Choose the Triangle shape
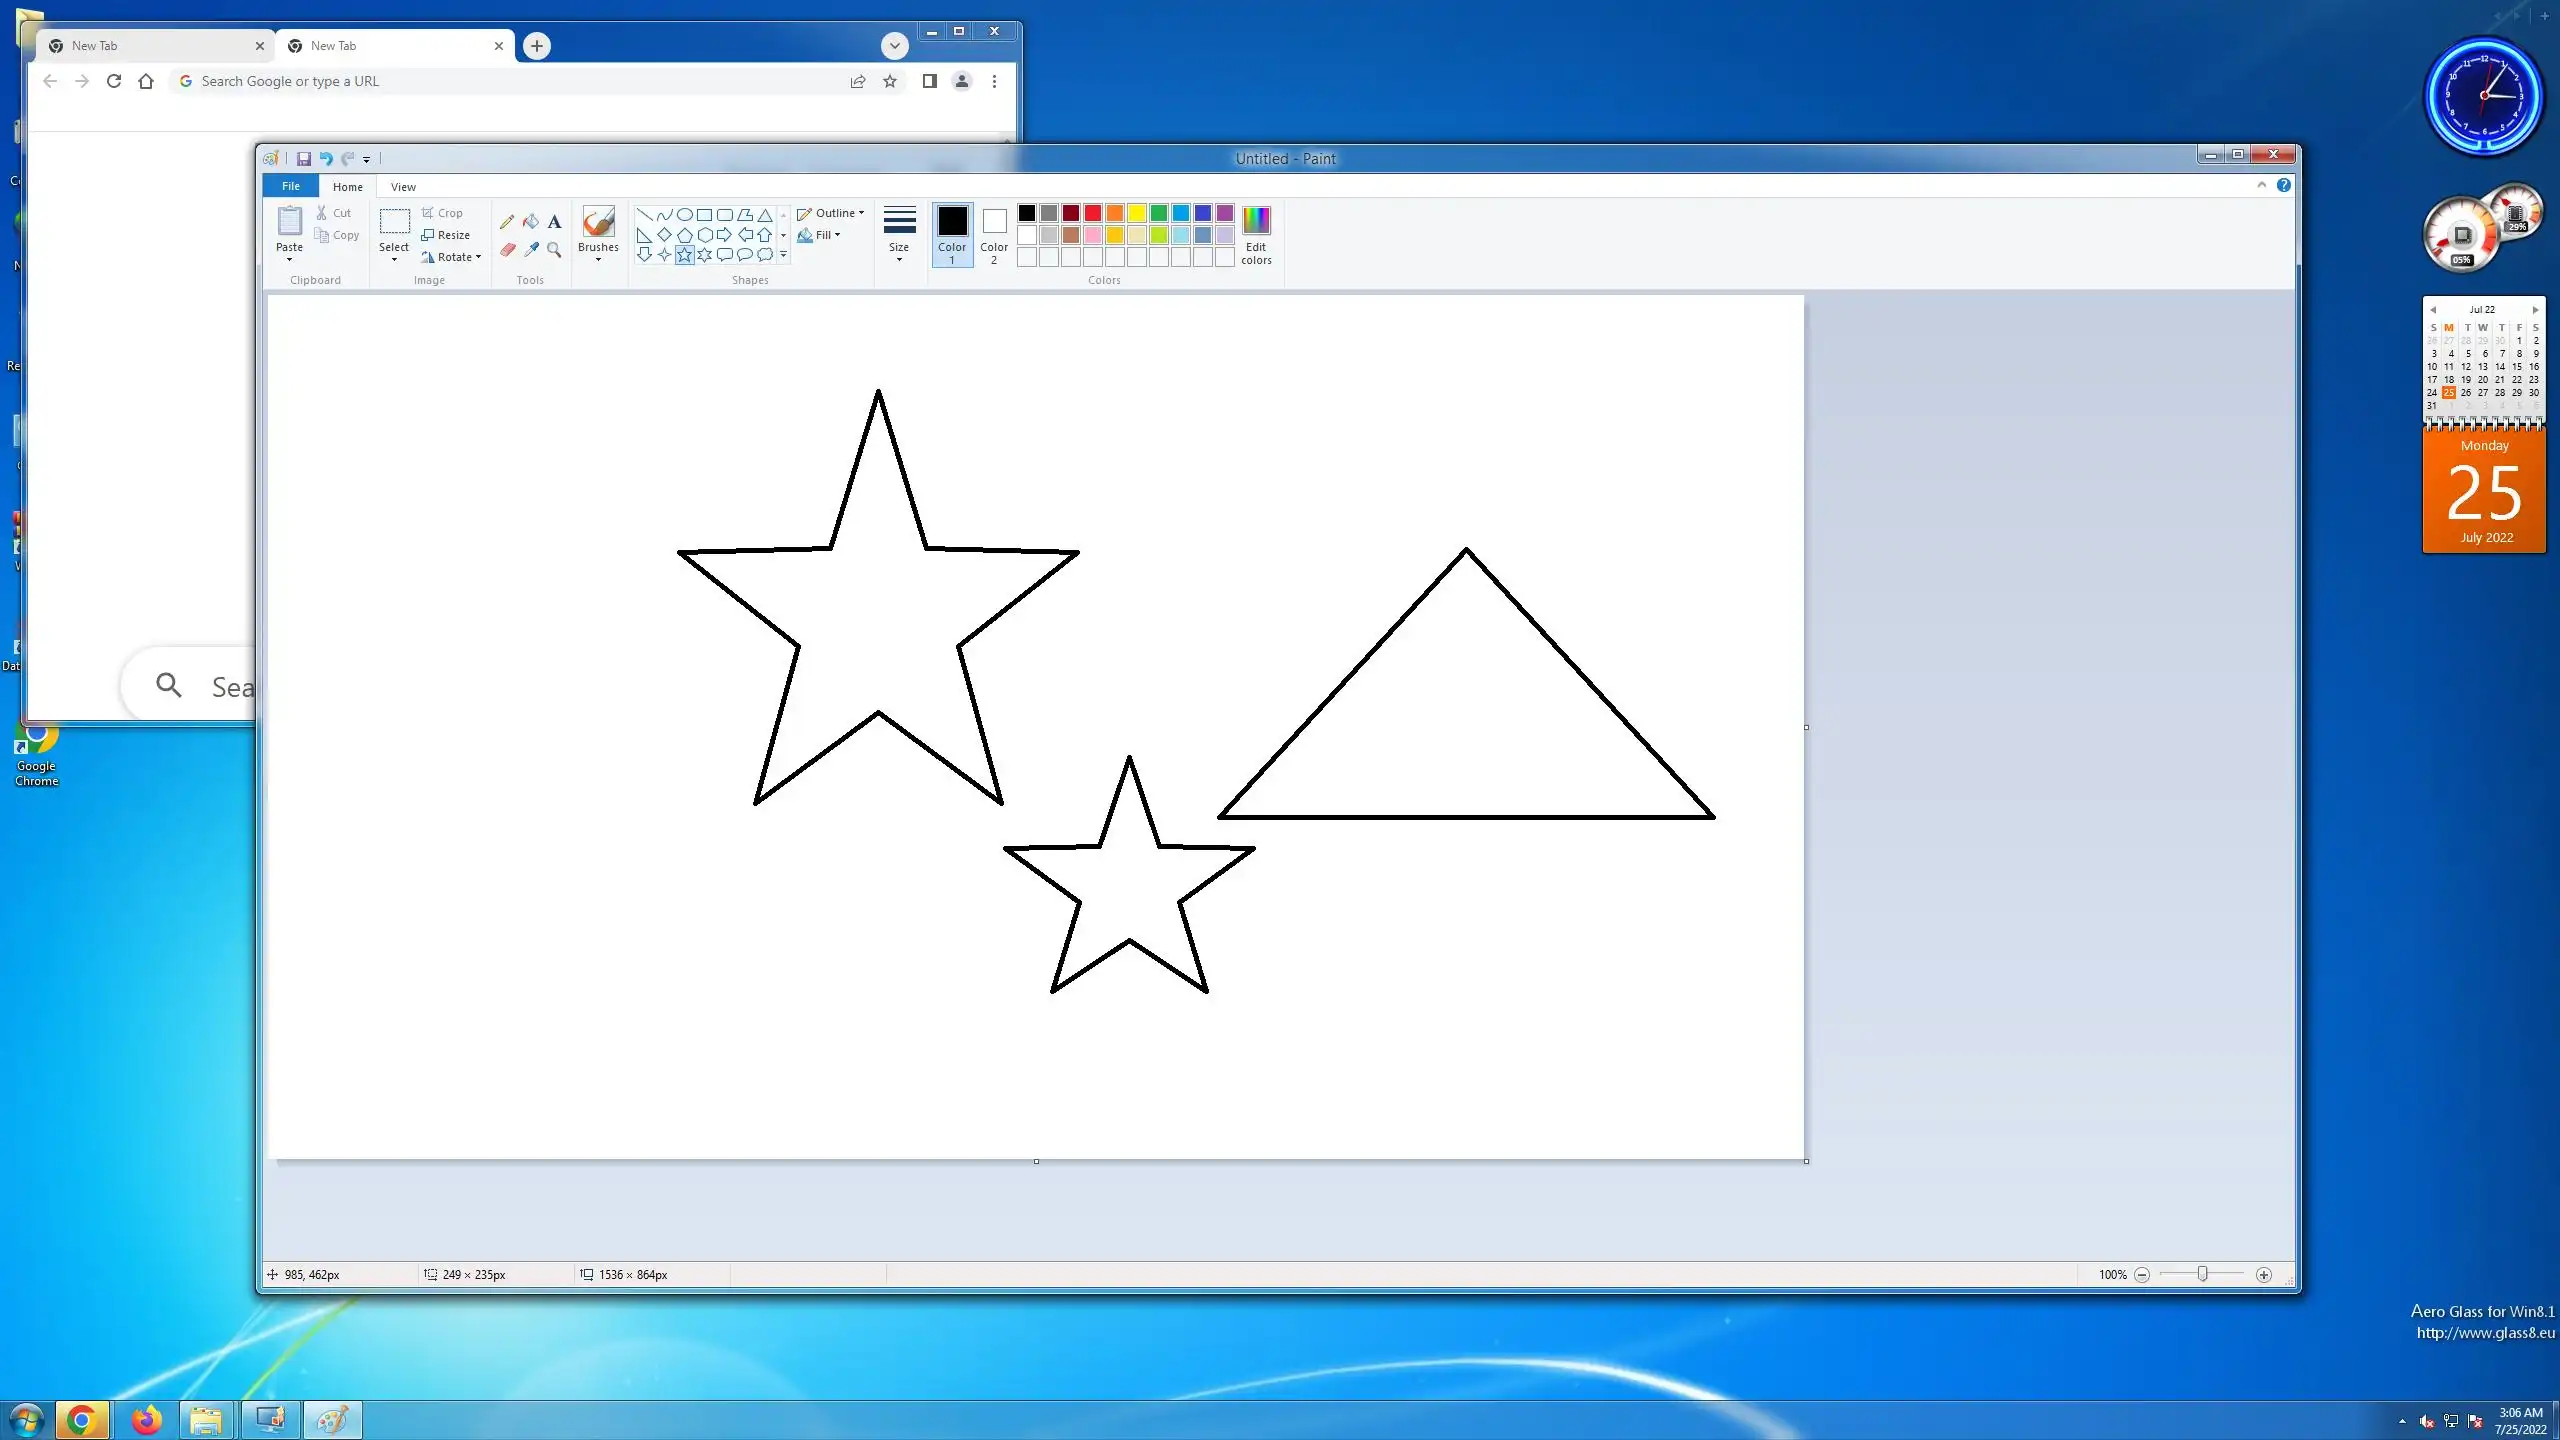 pyautogui.click(x=765, y=214)
